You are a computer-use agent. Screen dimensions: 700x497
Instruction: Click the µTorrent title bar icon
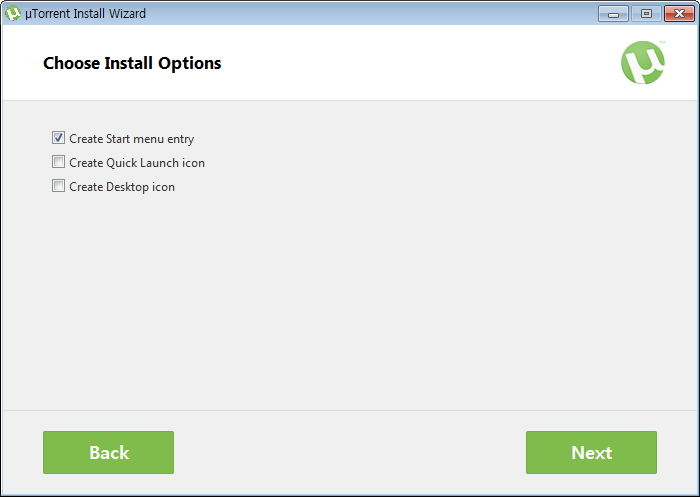(x=13, y=13)
